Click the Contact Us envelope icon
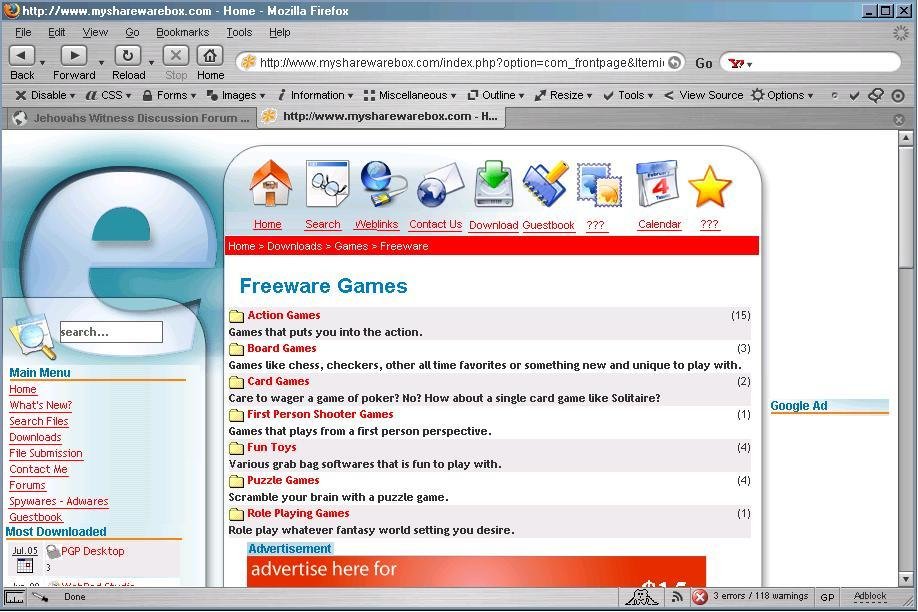 click(440, 185)
